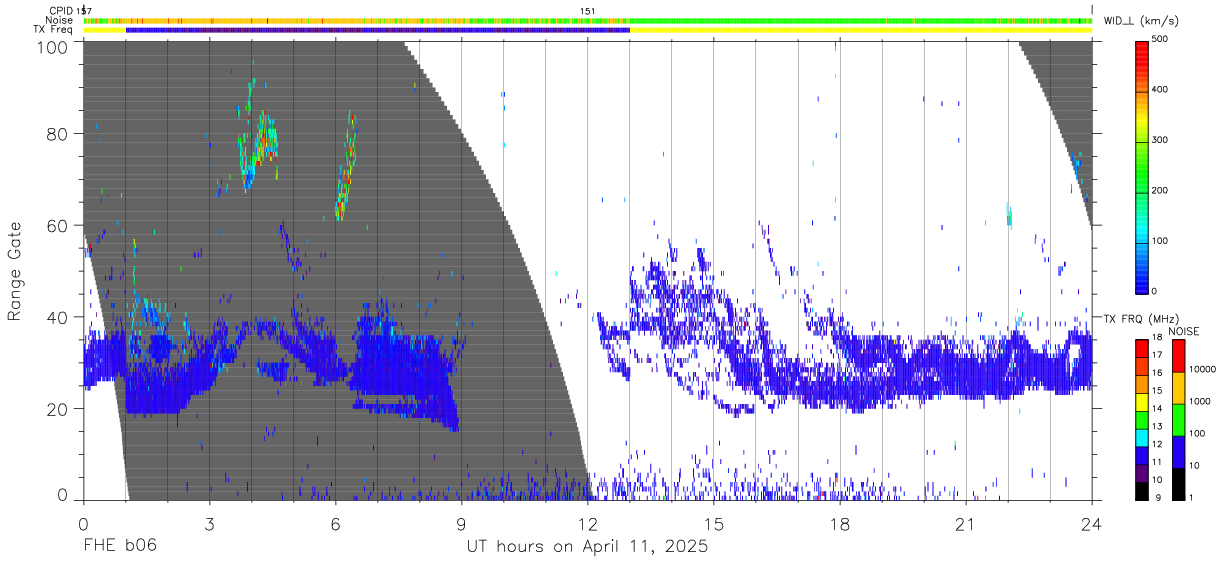
Task: Select the Noise color strip above the plot
Action: [x=588, y=20]
